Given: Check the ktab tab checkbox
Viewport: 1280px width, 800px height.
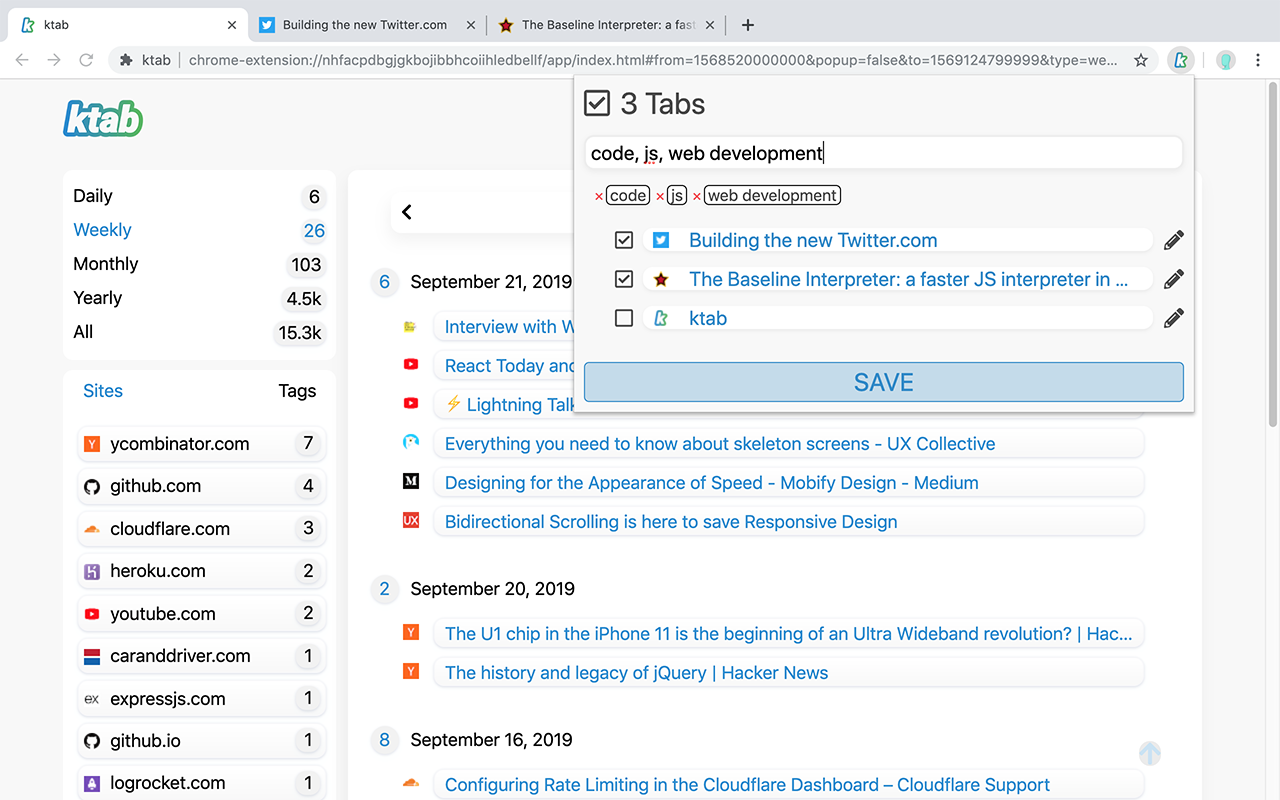Looking at the screenshot, I should pyautogui.click(x=624, y=318).
